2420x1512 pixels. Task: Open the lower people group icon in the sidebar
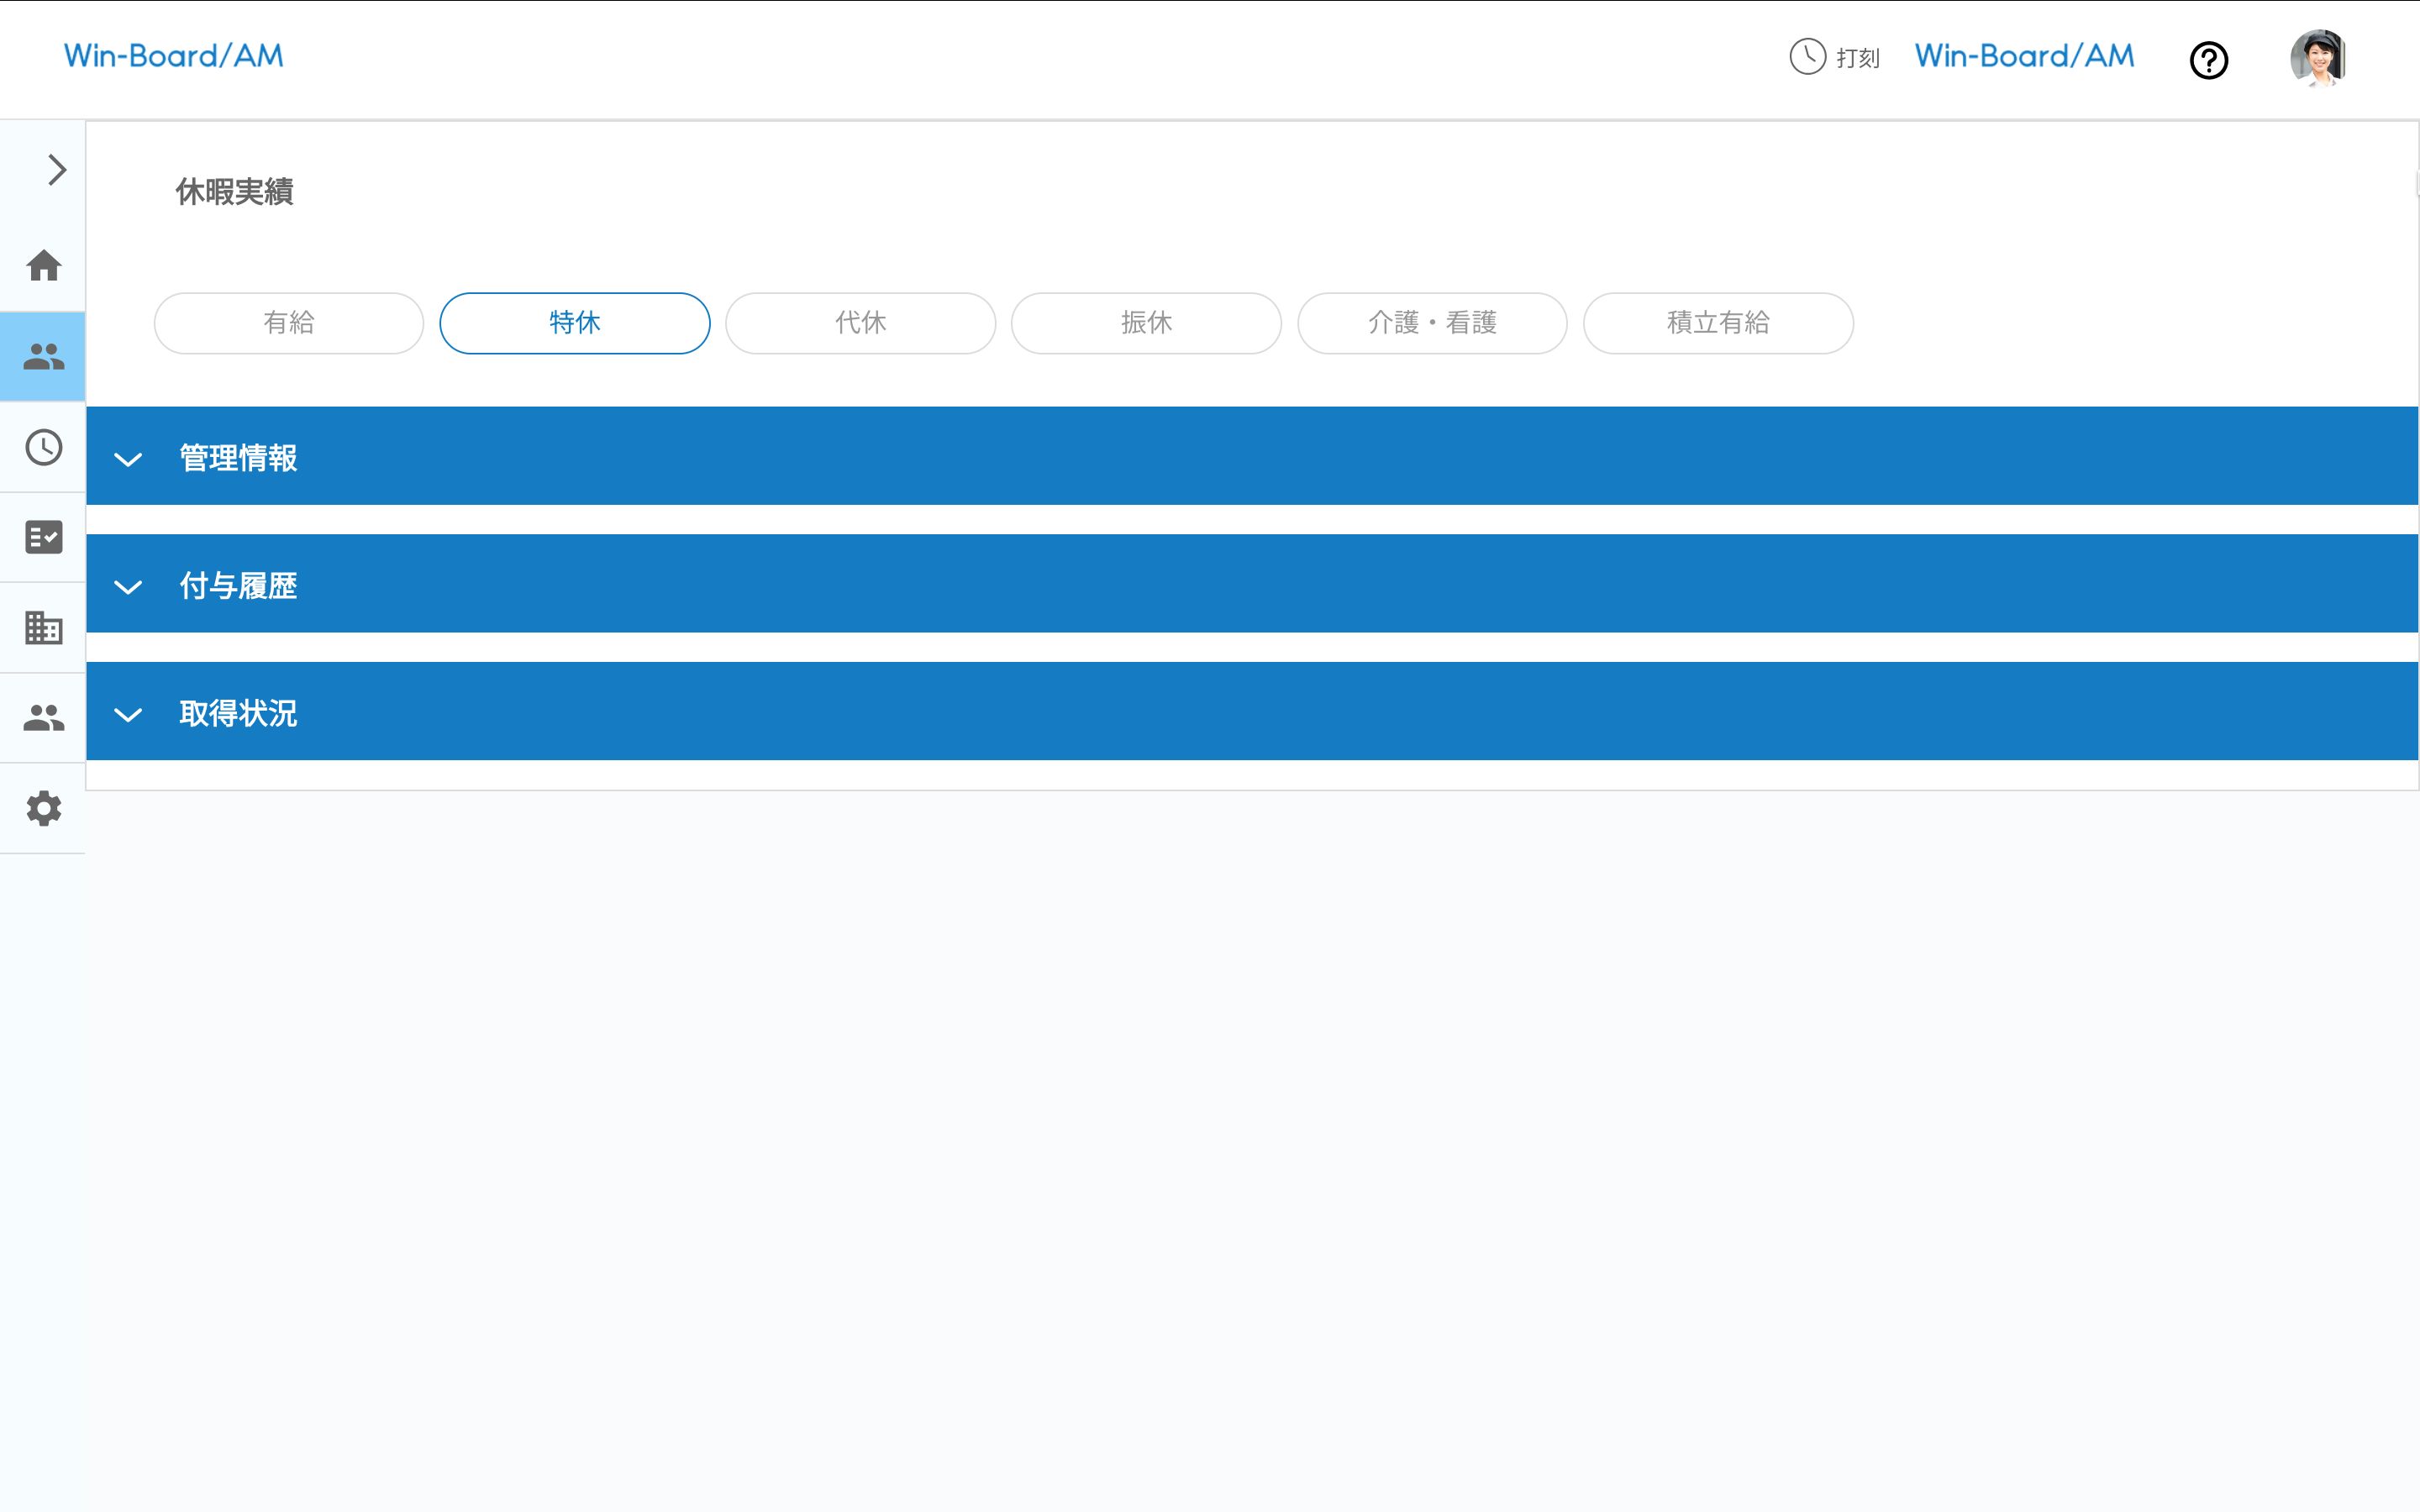44,718
